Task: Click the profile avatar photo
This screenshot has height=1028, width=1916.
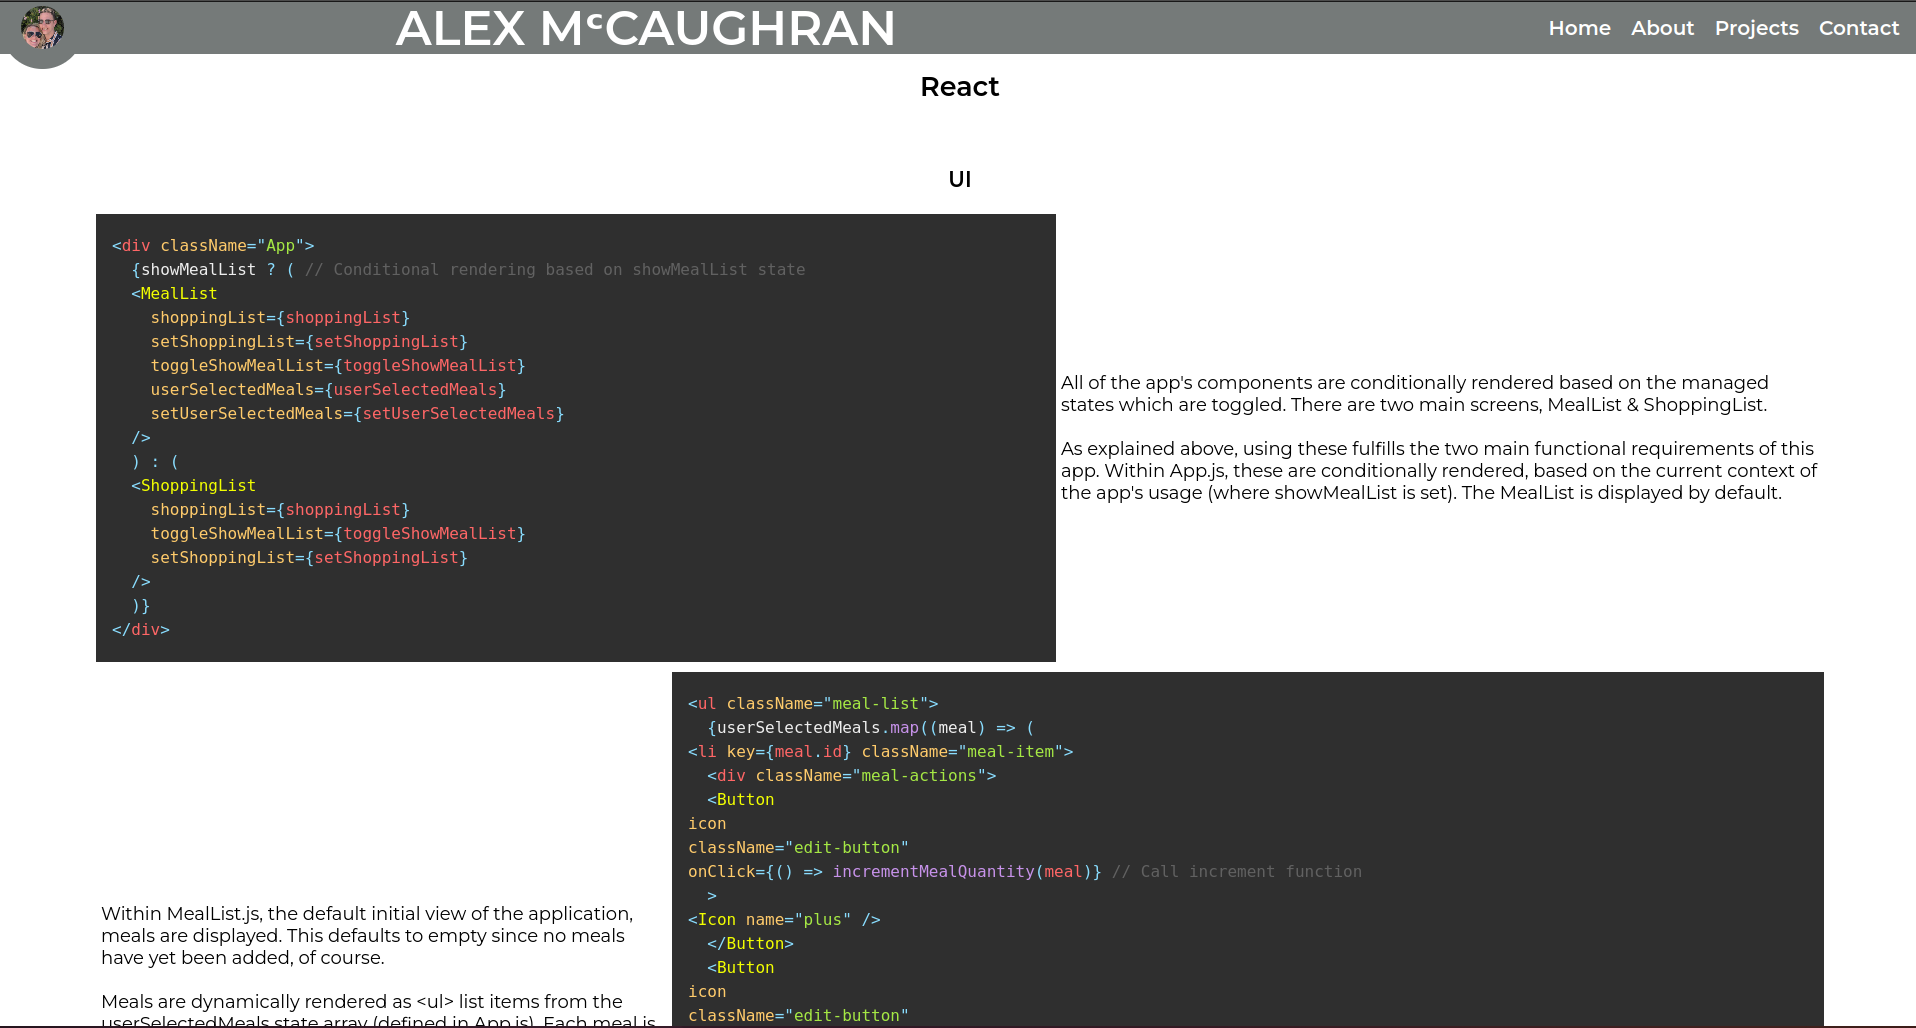Action: 42,29
